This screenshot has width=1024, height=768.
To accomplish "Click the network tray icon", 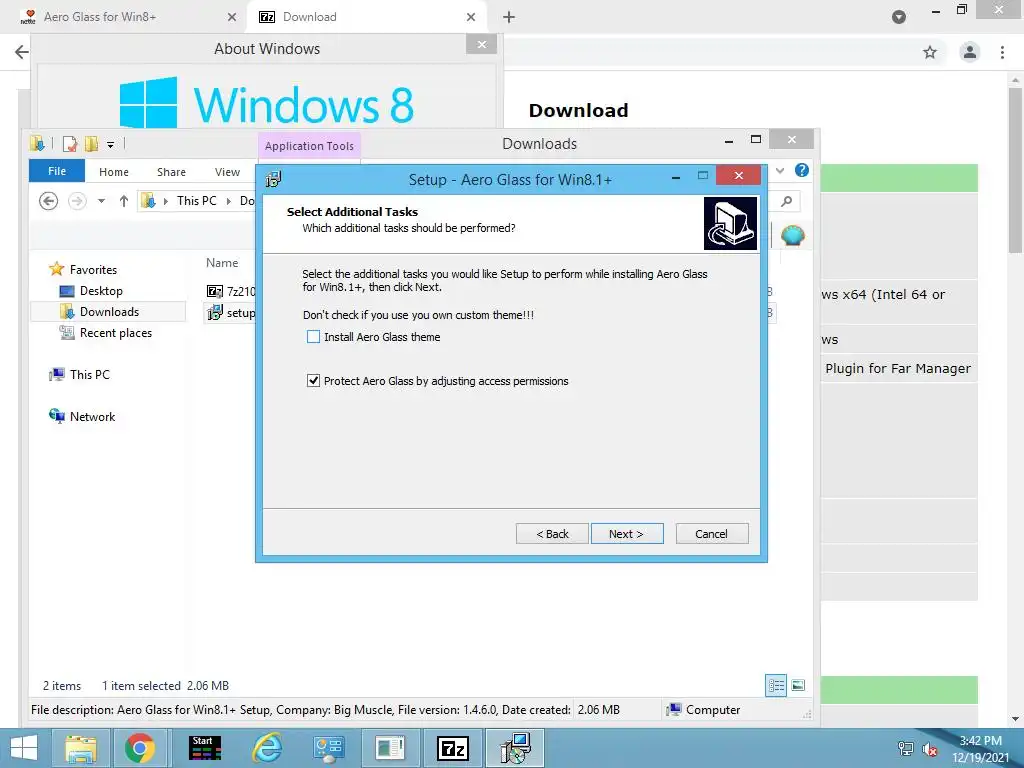I will click(x=906, y=749).
